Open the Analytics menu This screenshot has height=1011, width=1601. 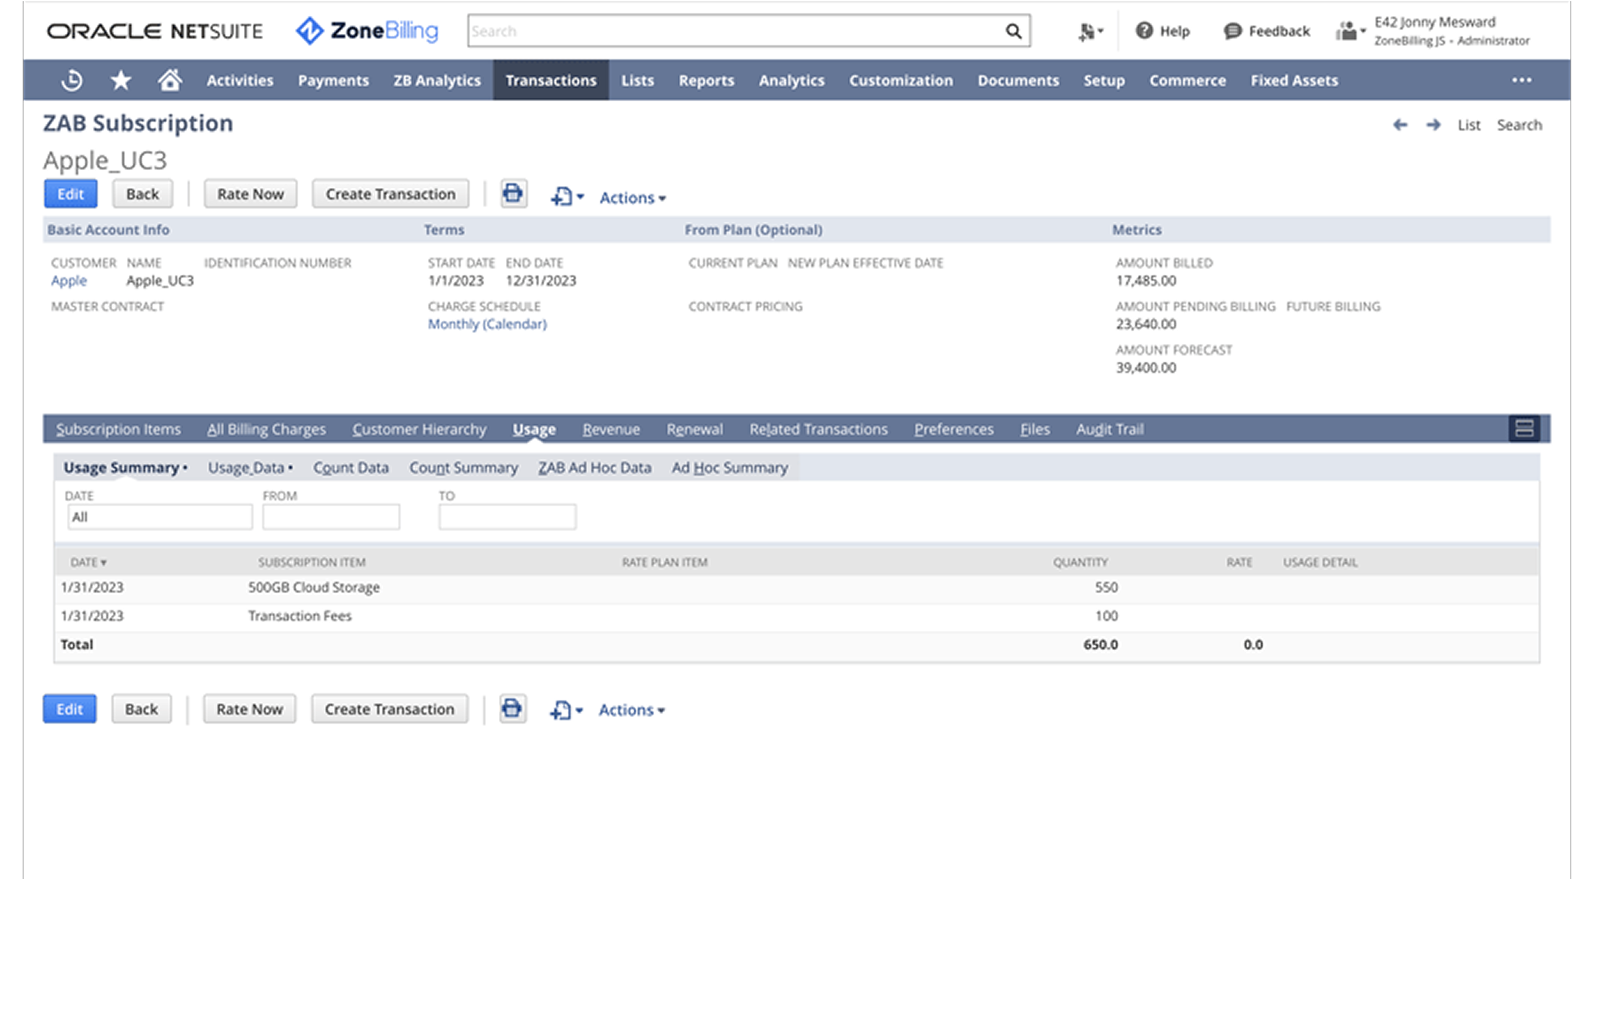pyautogui.click(x=791, y=80)
